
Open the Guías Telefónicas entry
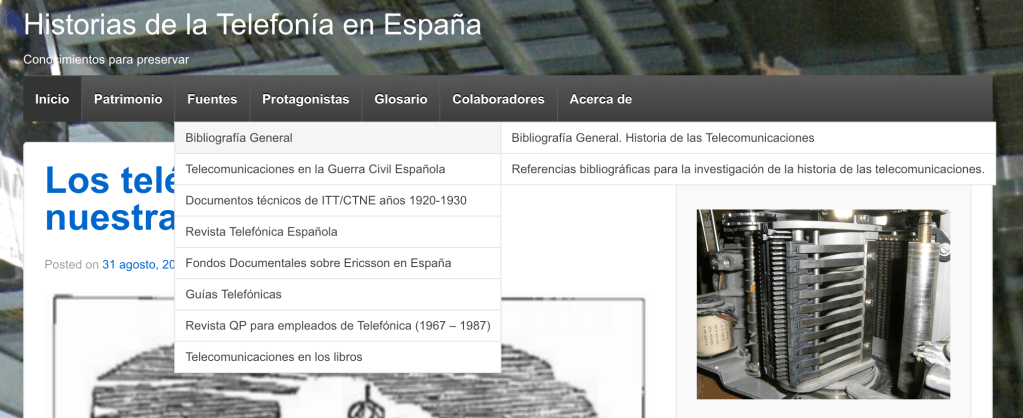pos(234,294)
